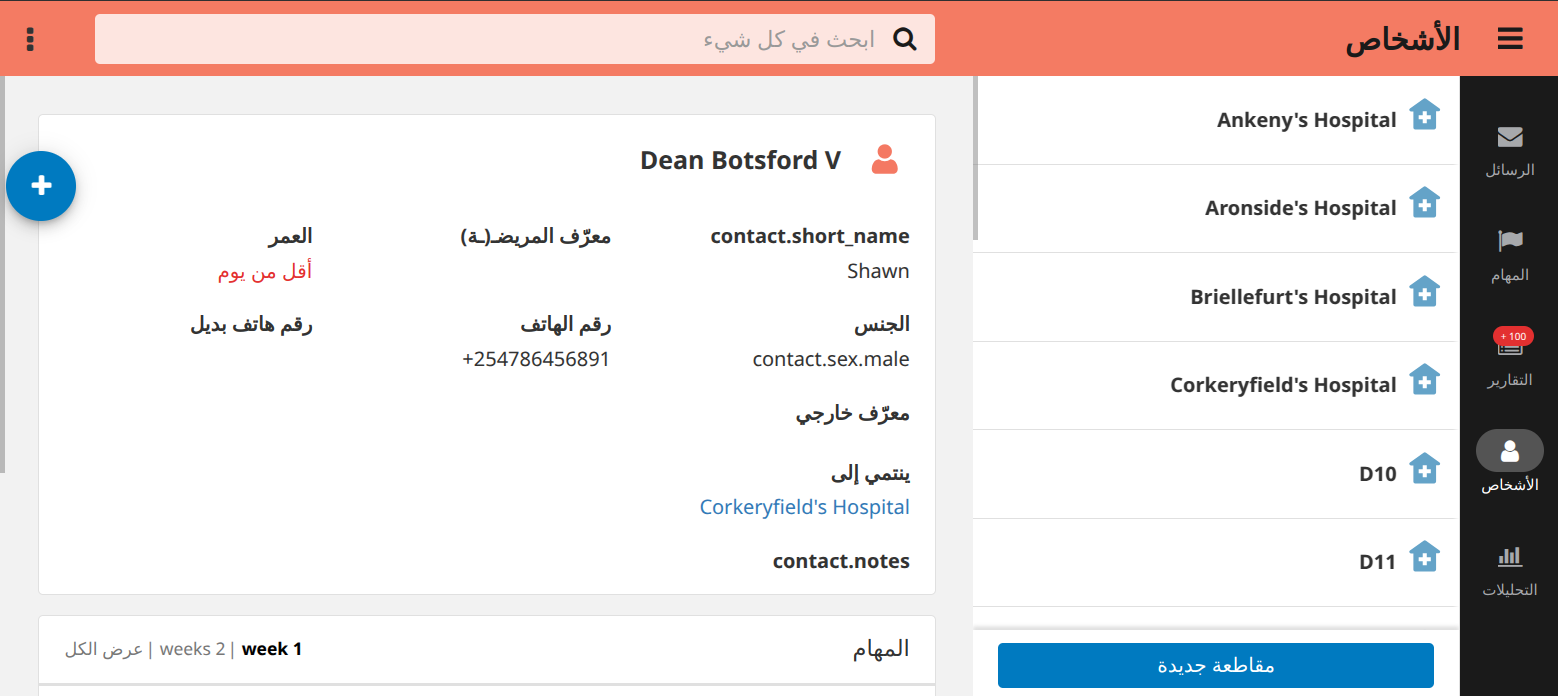Open Analytics (التحليلات) chart icon
The height and width of the screenshot is (696, 1558).
click(x=1509, y=555)
